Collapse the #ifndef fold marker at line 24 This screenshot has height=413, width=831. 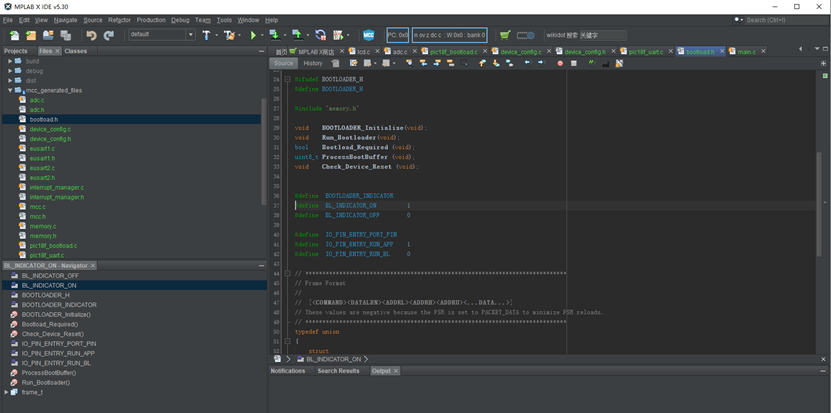point(288,79)
